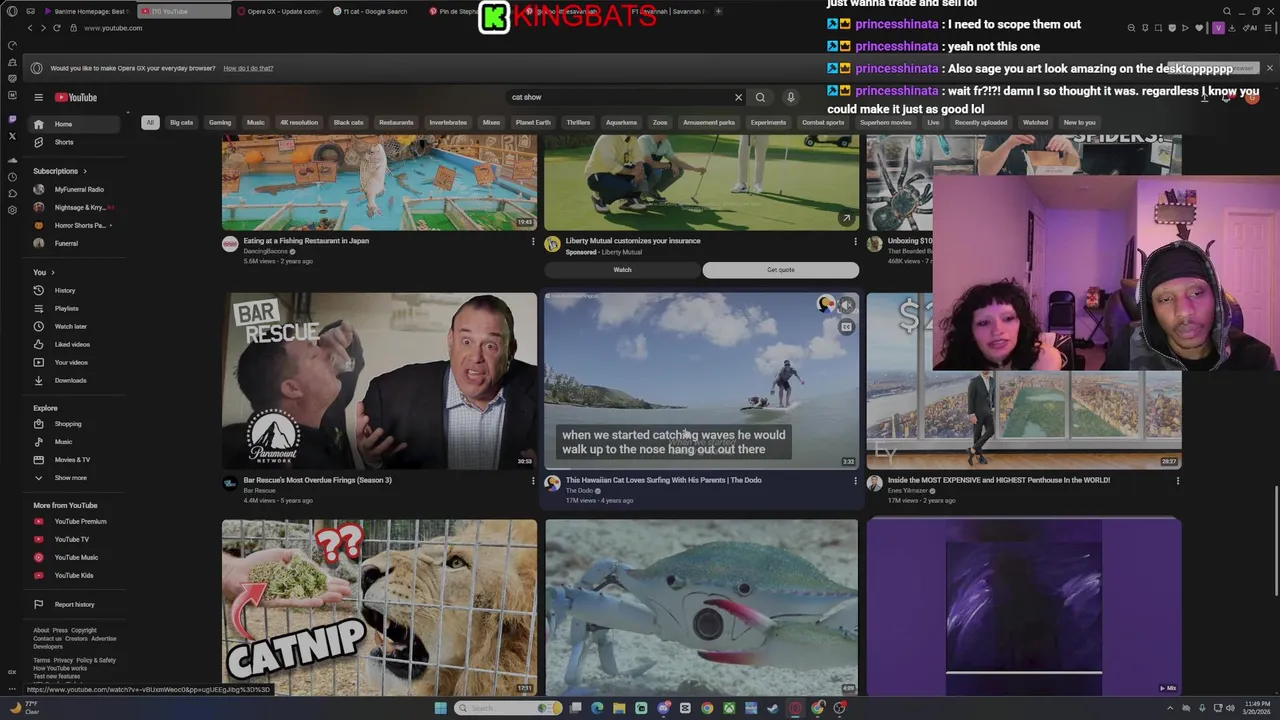Open Home in YouTube sidebar
This screenshot has width=1280, height=720.
pos(76,124)
